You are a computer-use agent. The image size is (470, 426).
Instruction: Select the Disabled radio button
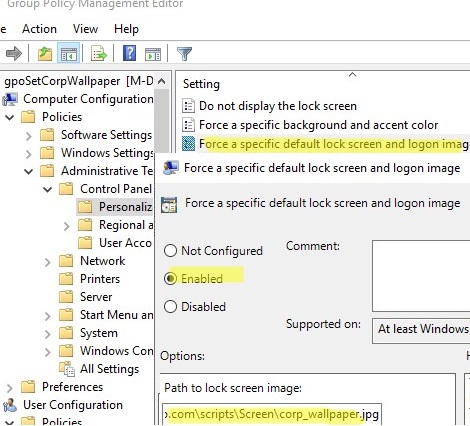pos(170,306)
